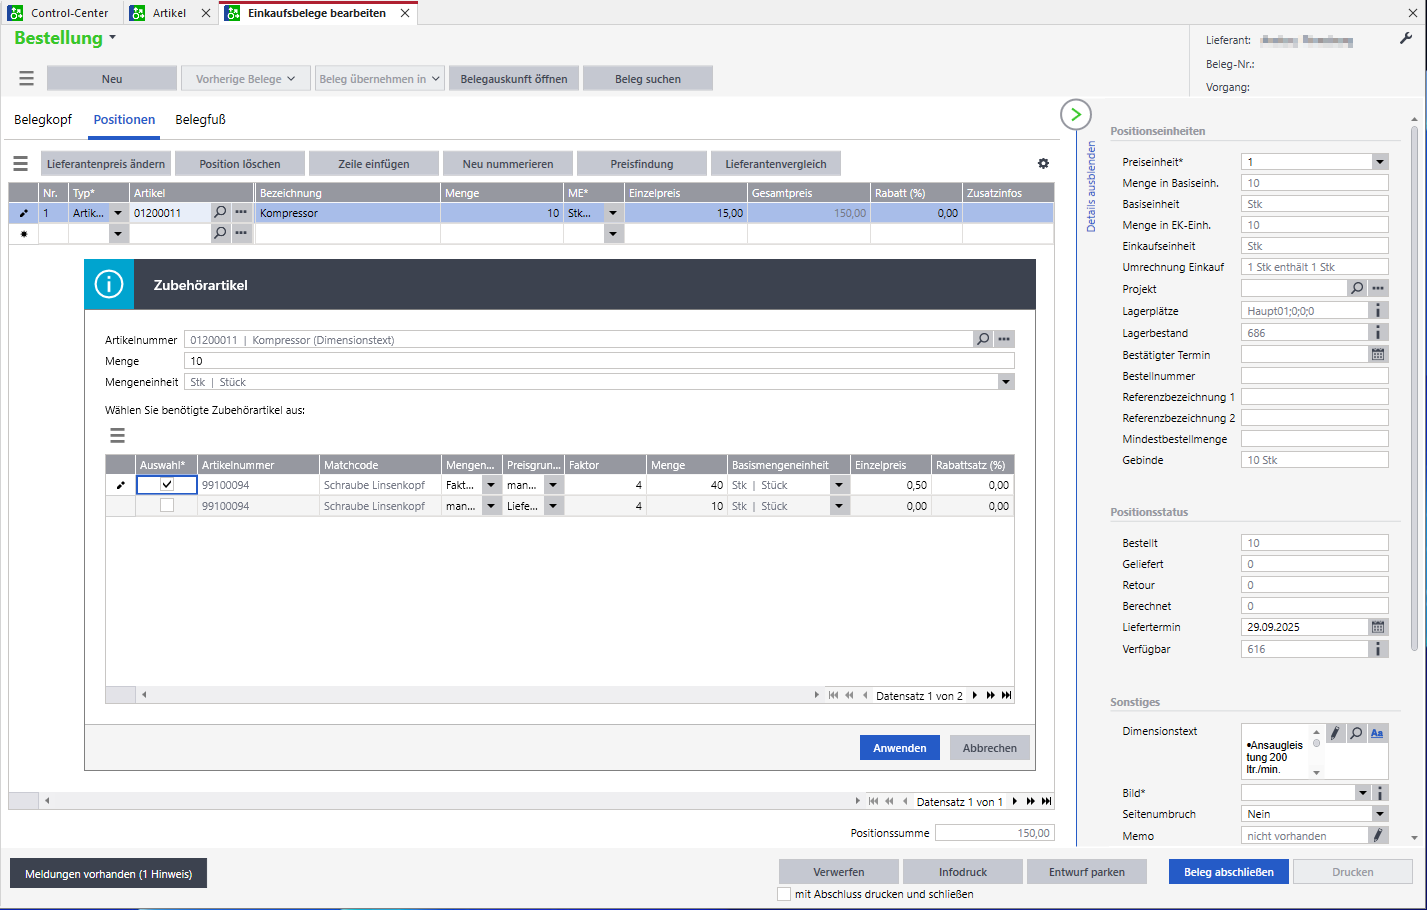The height and width of the screenshot is (910, 1427).
Task: Click the Anwenden button
Action: [x=899, y=748]
